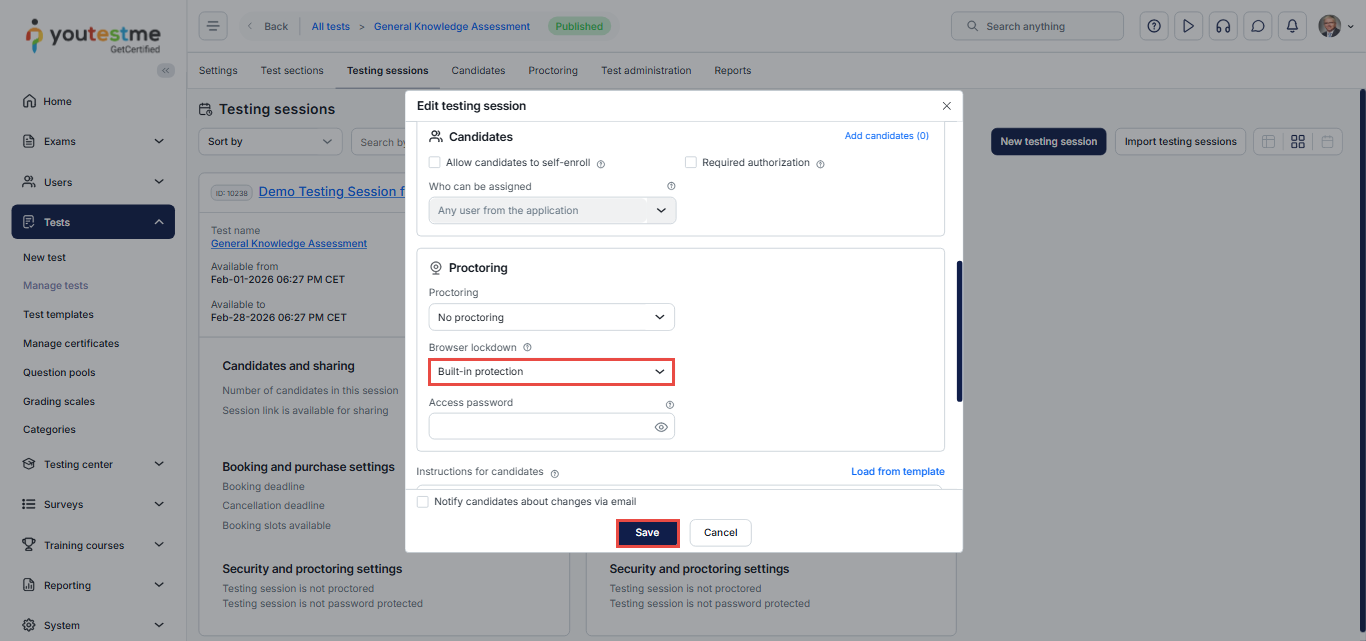
Task: Open the chat bubble icon
Action: tap(1258, 26)
